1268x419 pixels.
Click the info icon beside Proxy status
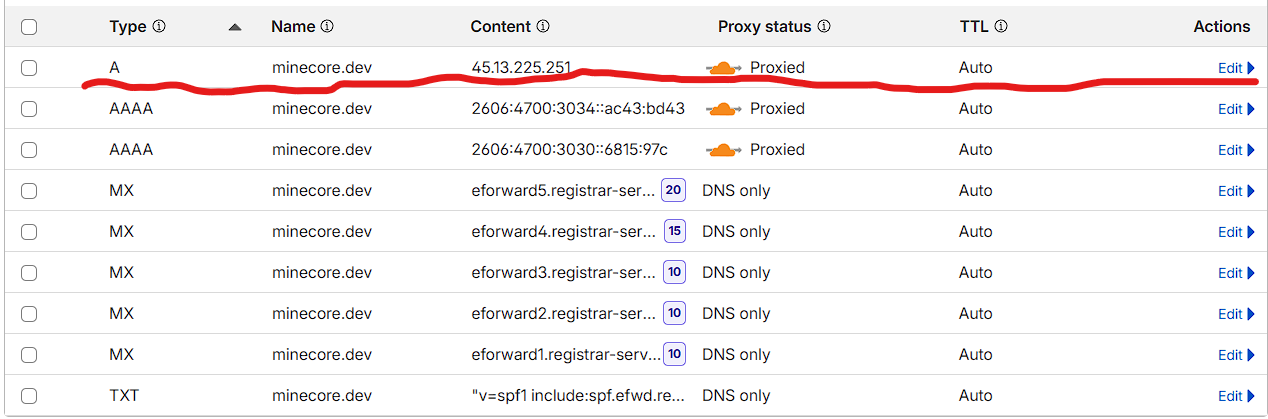coord(824,27)
